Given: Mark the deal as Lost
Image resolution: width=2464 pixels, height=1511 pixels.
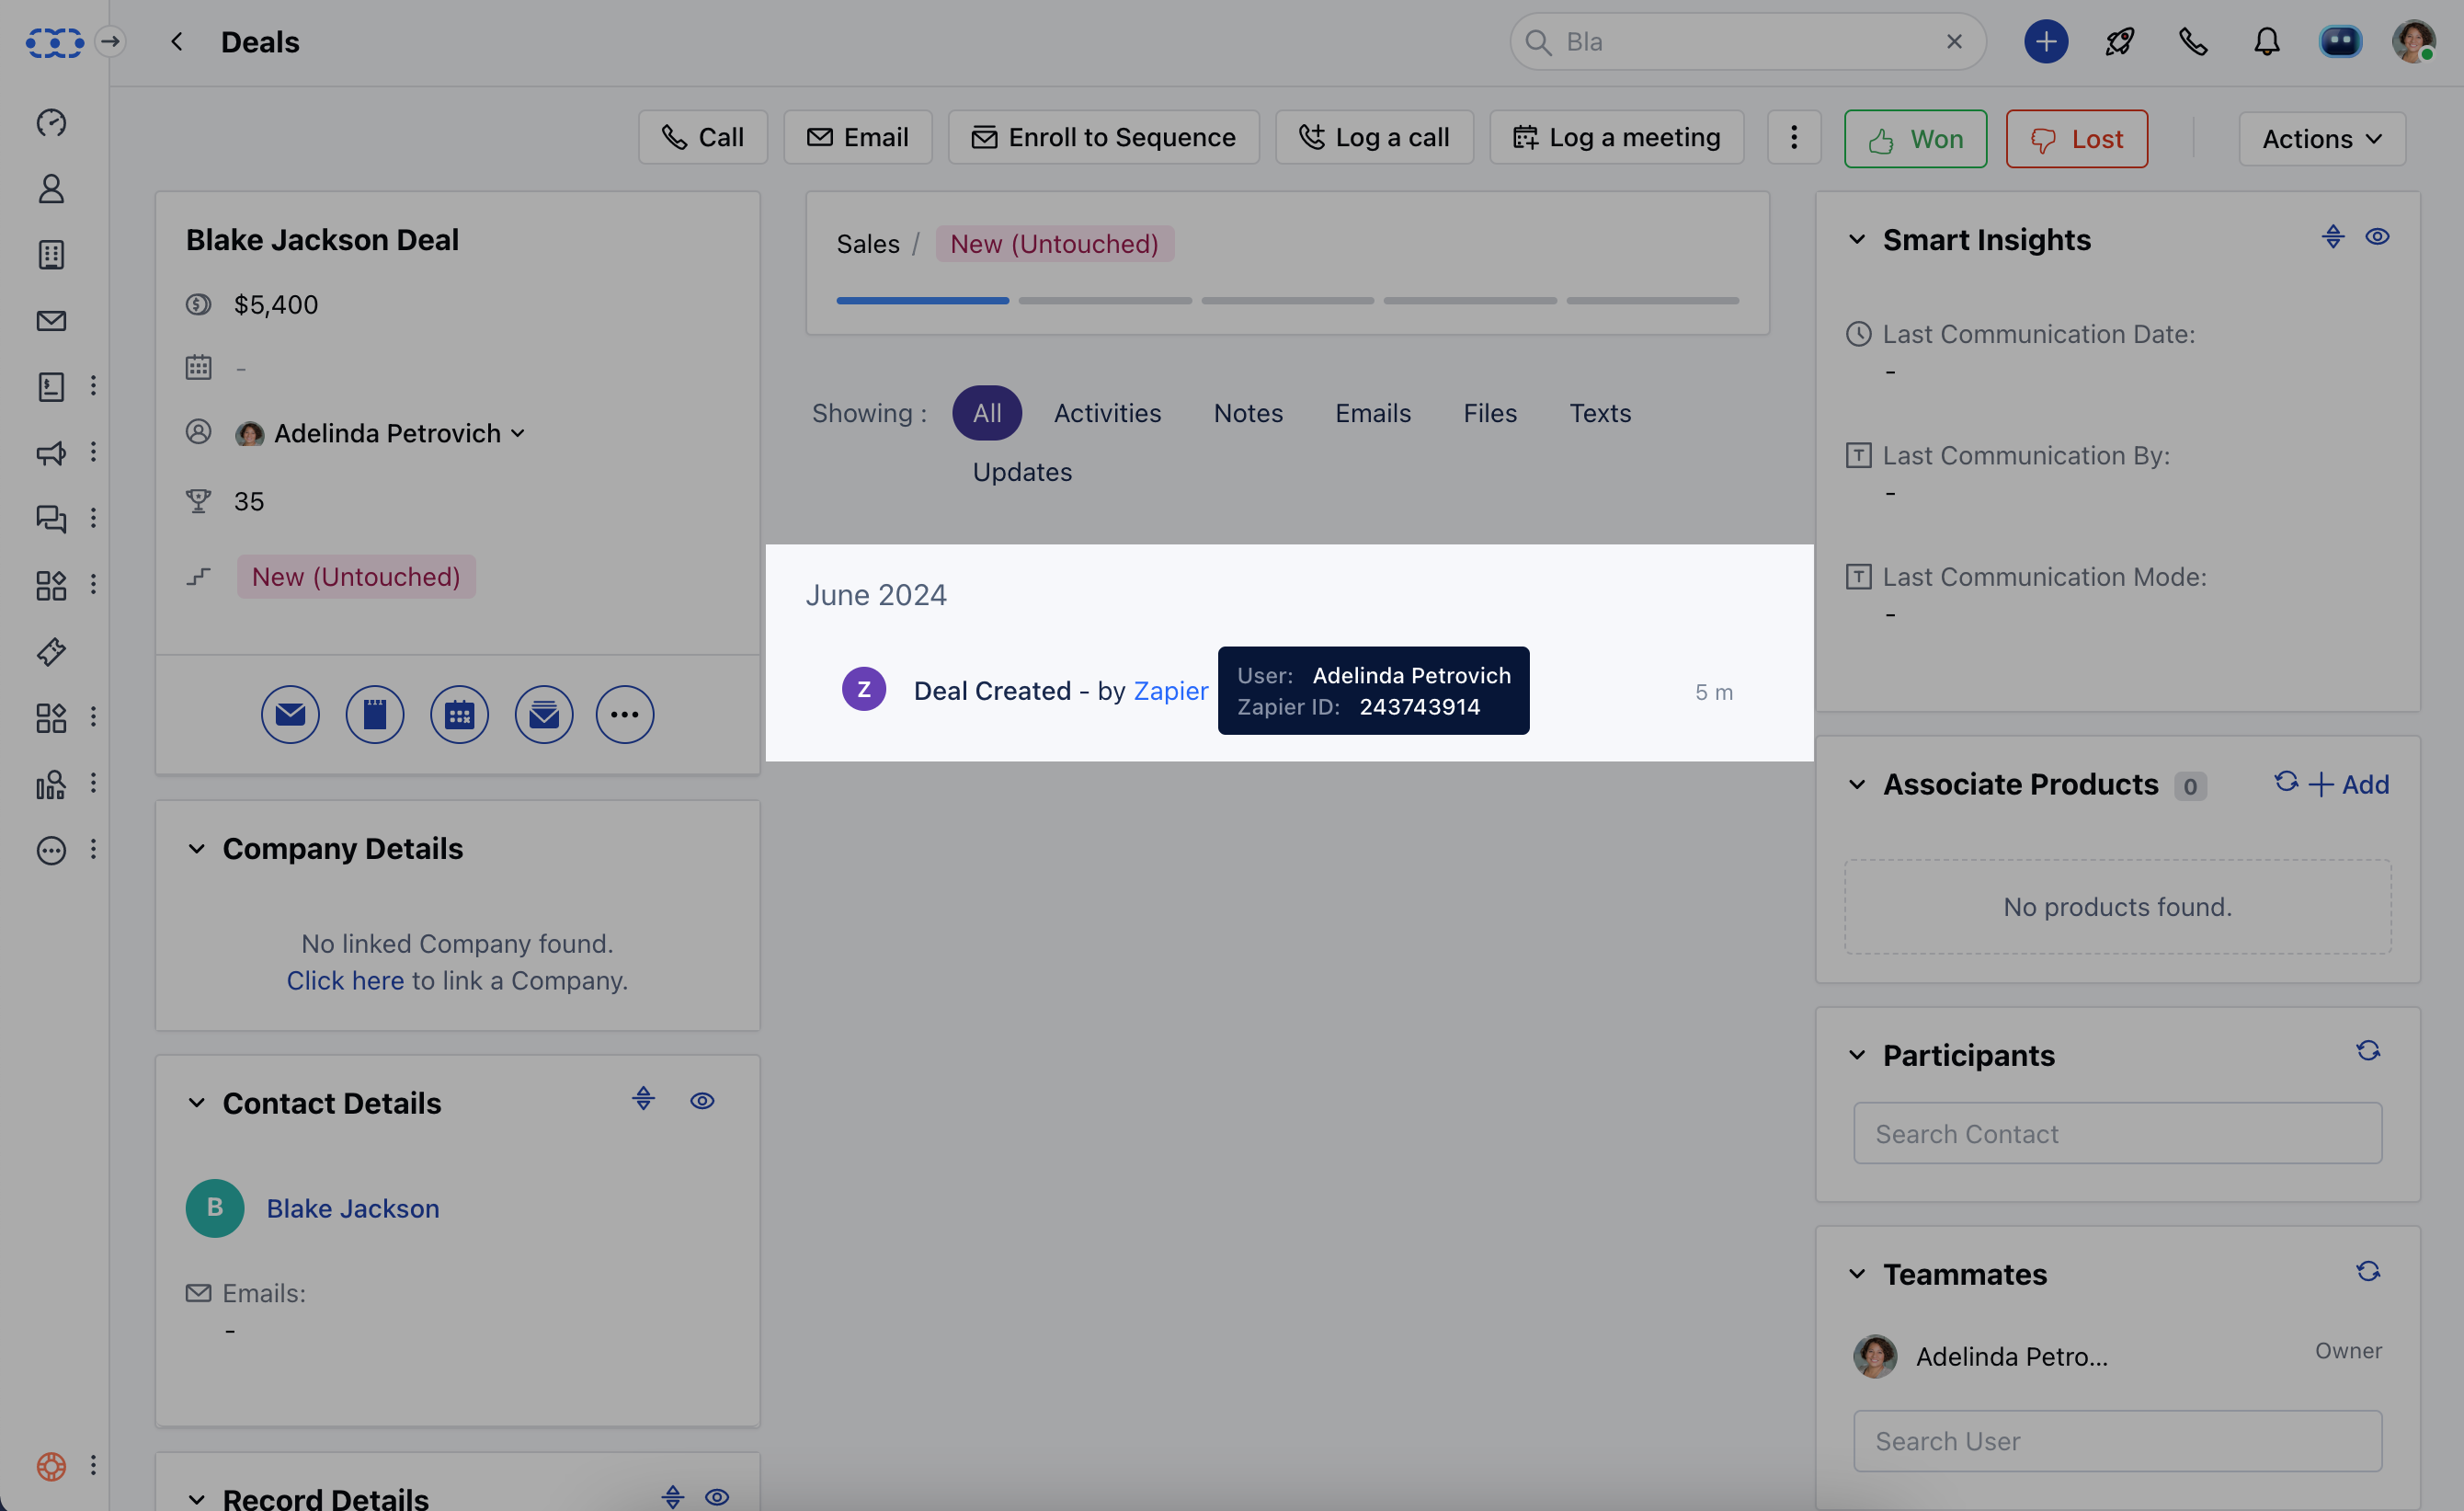Looking at the screenshot, I should click(x=2076, y=138).
